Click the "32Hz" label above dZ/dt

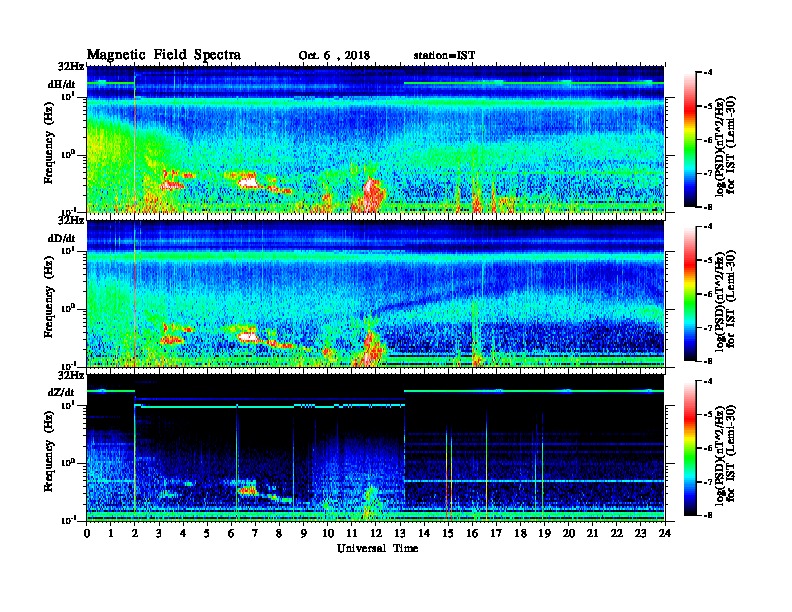tap(71, 375)
